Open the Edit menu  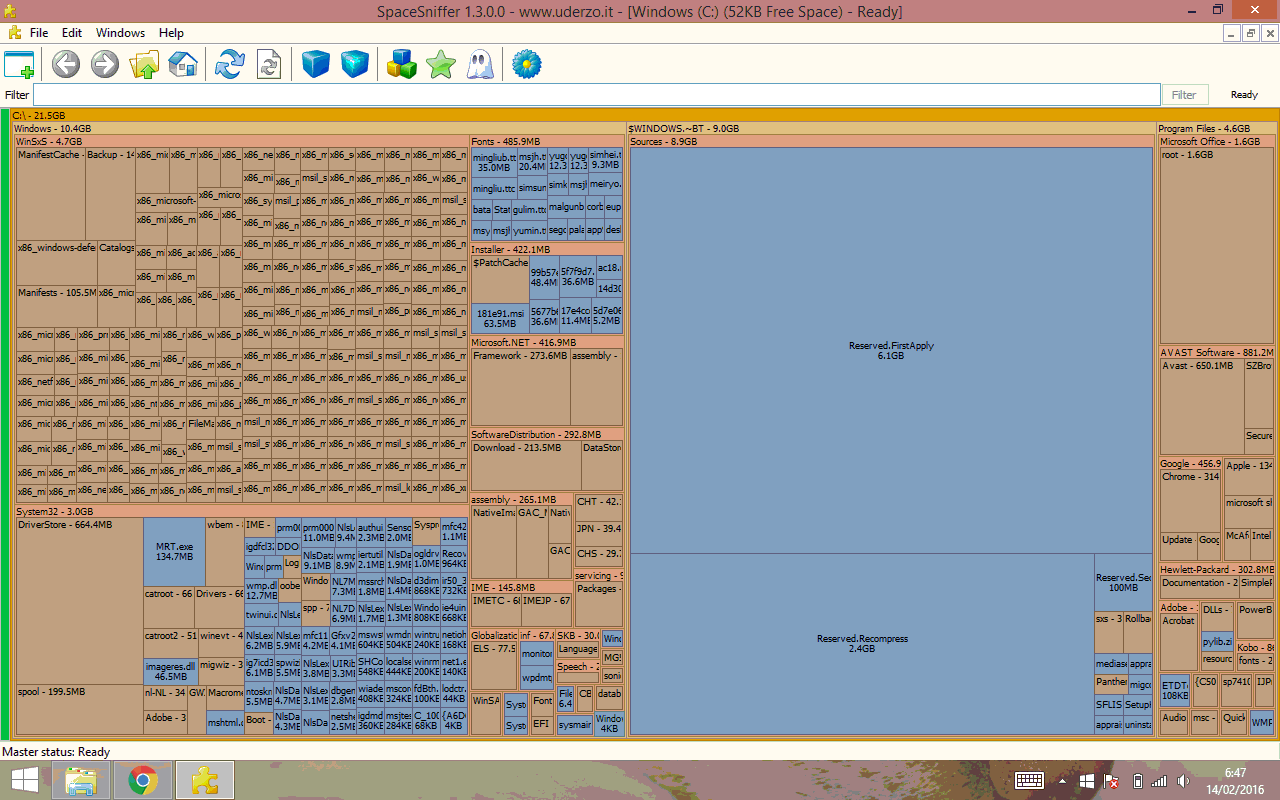click(x=72, y=33)
